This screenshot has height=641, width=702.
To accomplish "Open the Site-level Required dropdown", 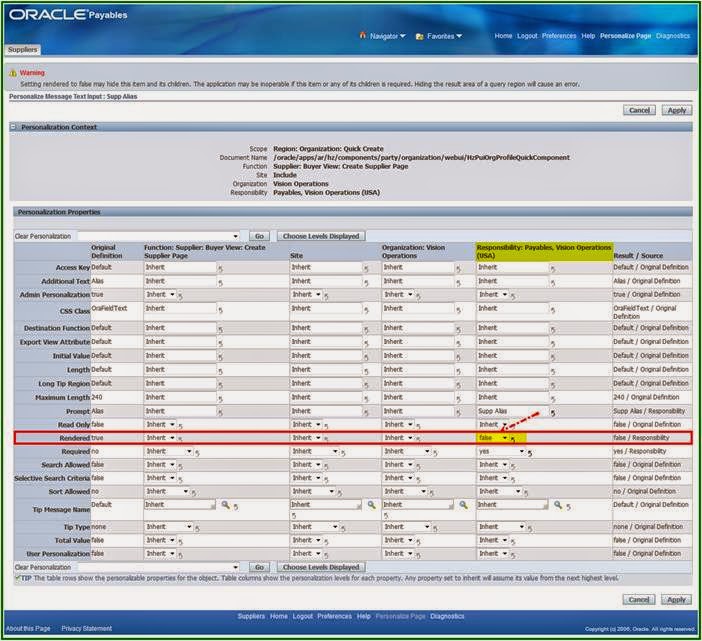I will point(315,451).
